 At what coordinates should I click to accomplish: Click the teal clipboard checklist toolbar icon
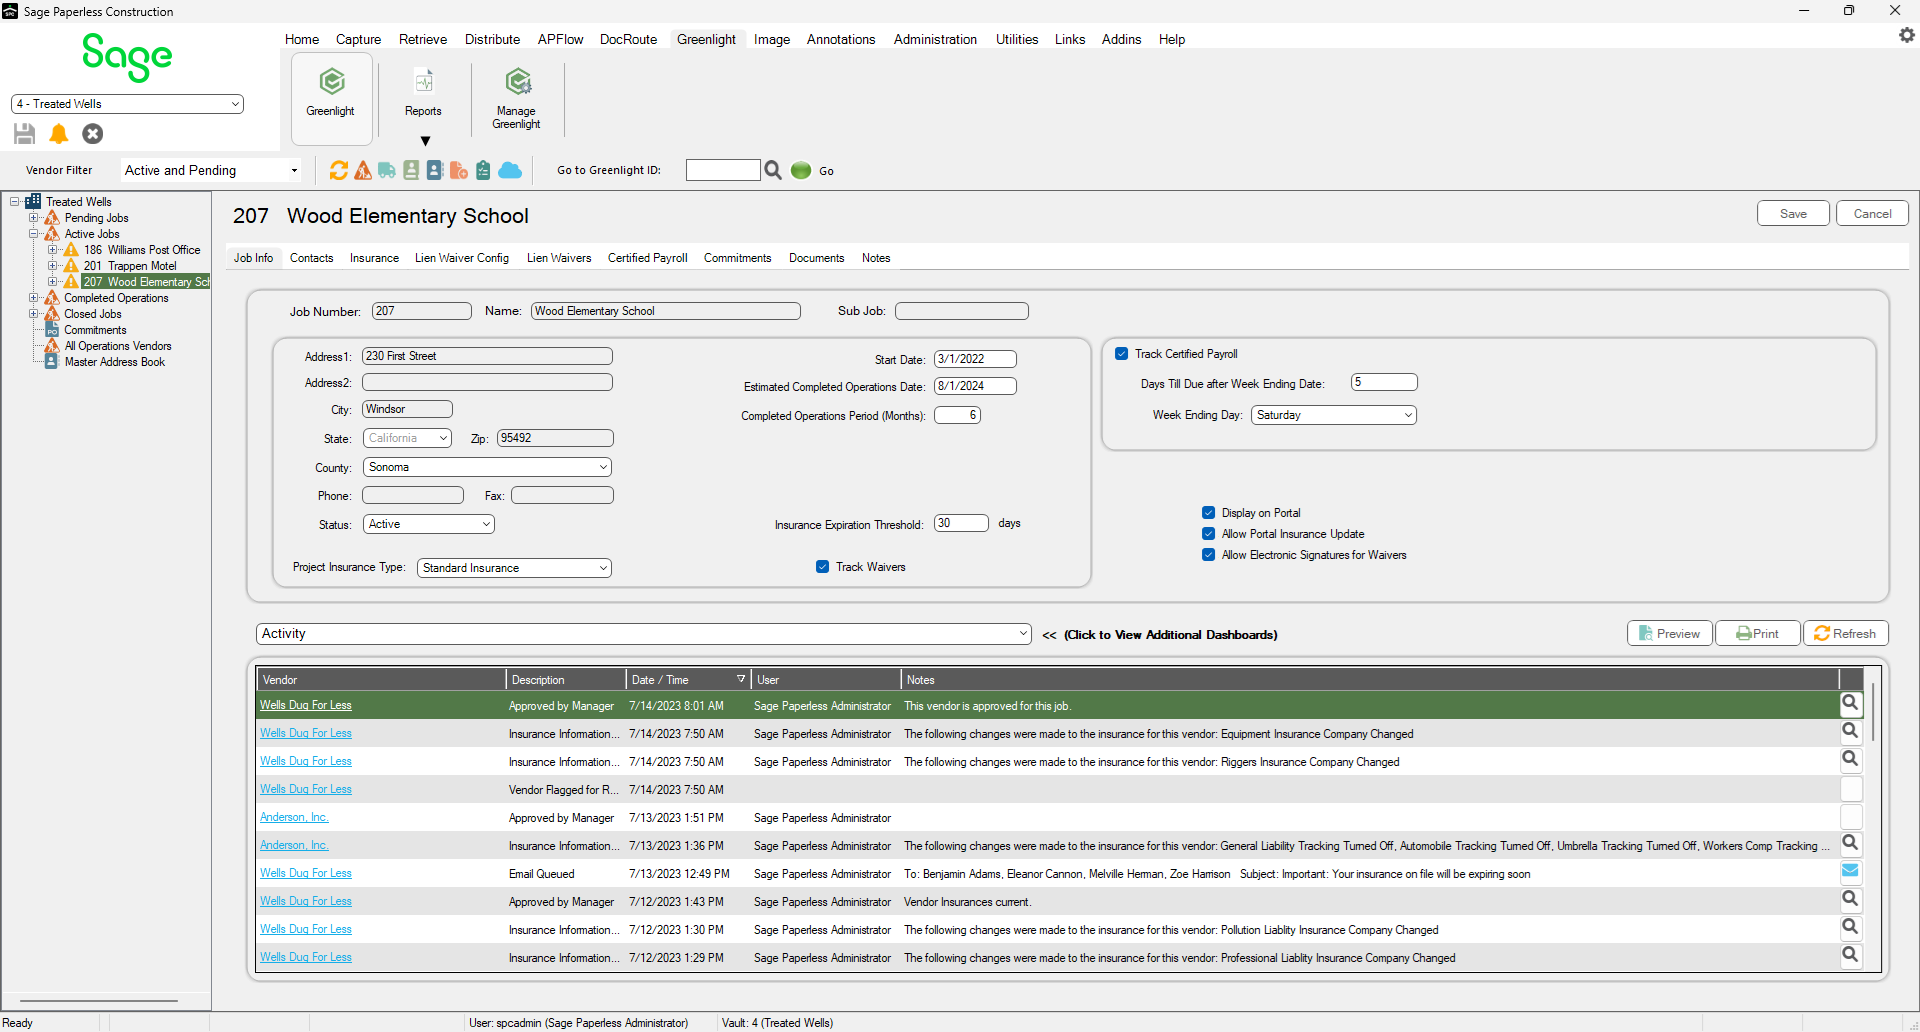pos(483,170)
